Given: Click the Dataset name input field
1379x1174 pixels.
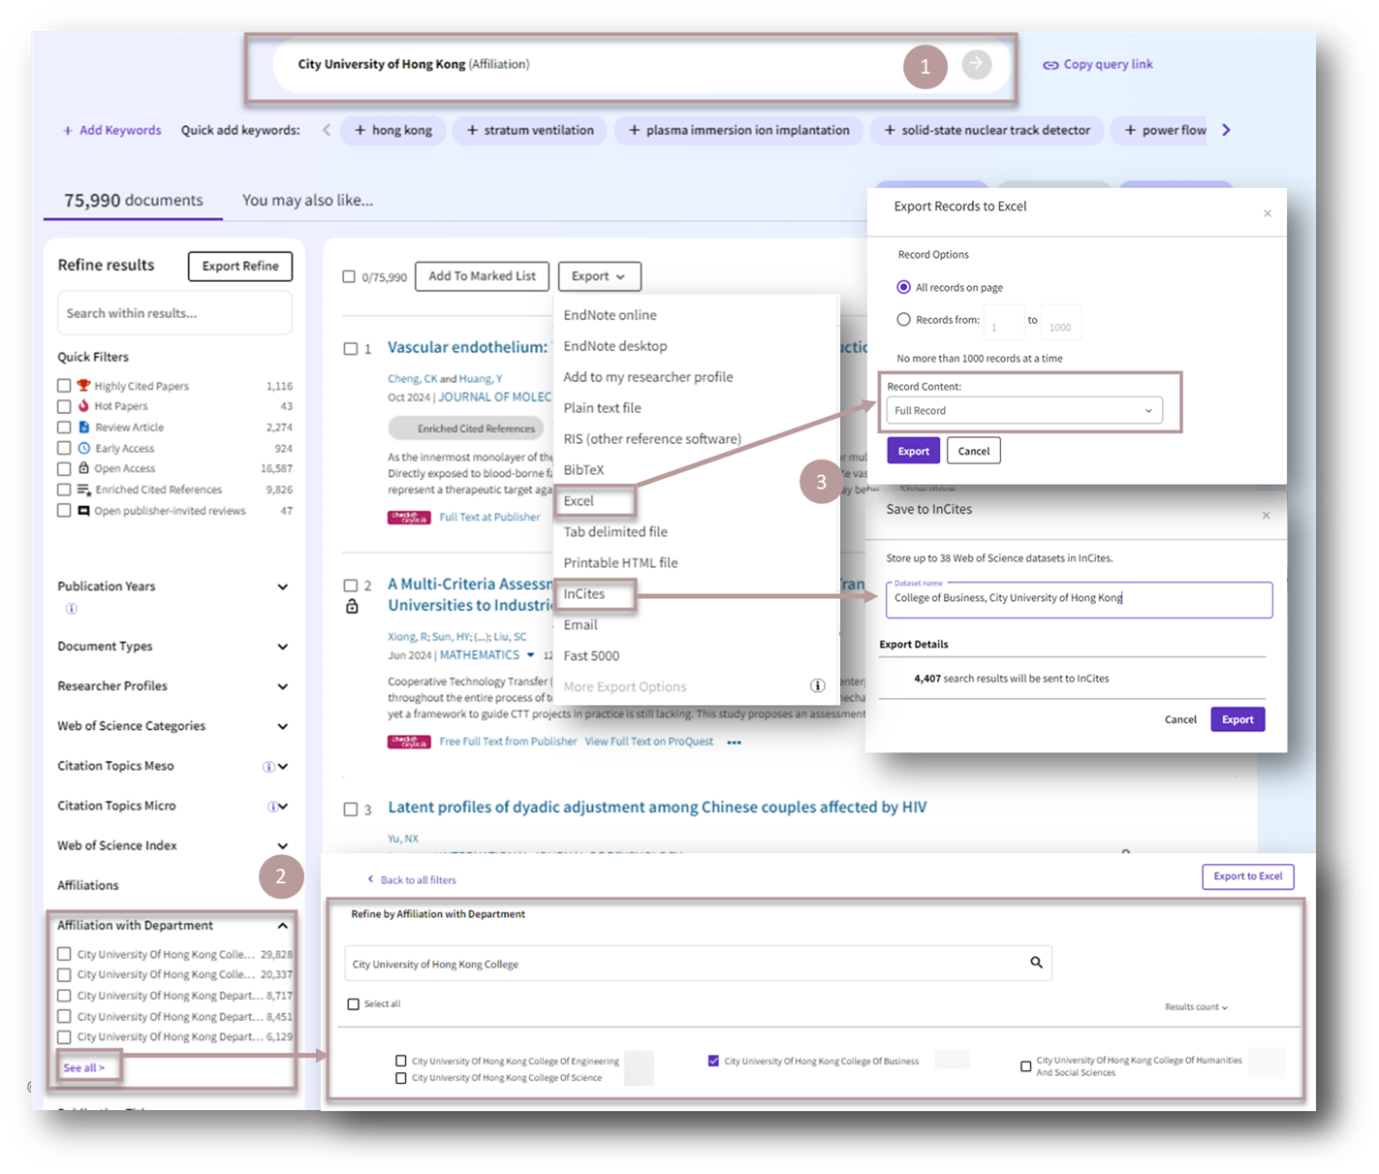Looking at the screenshot, I should 1078,598.
